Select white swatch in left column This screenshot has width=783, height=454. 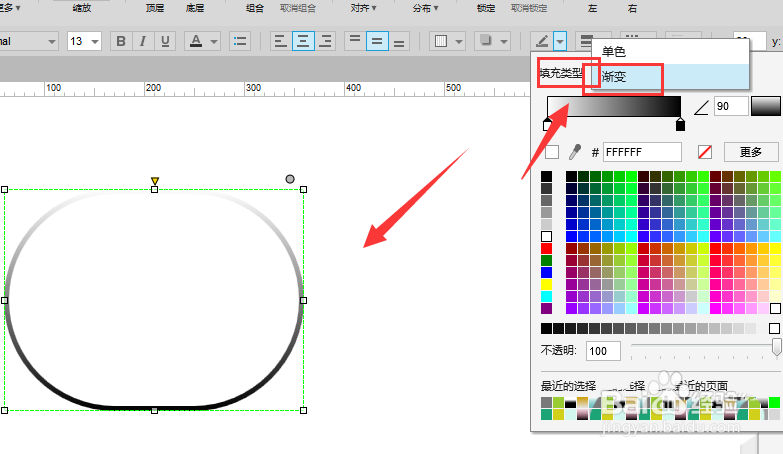[547, 236]
